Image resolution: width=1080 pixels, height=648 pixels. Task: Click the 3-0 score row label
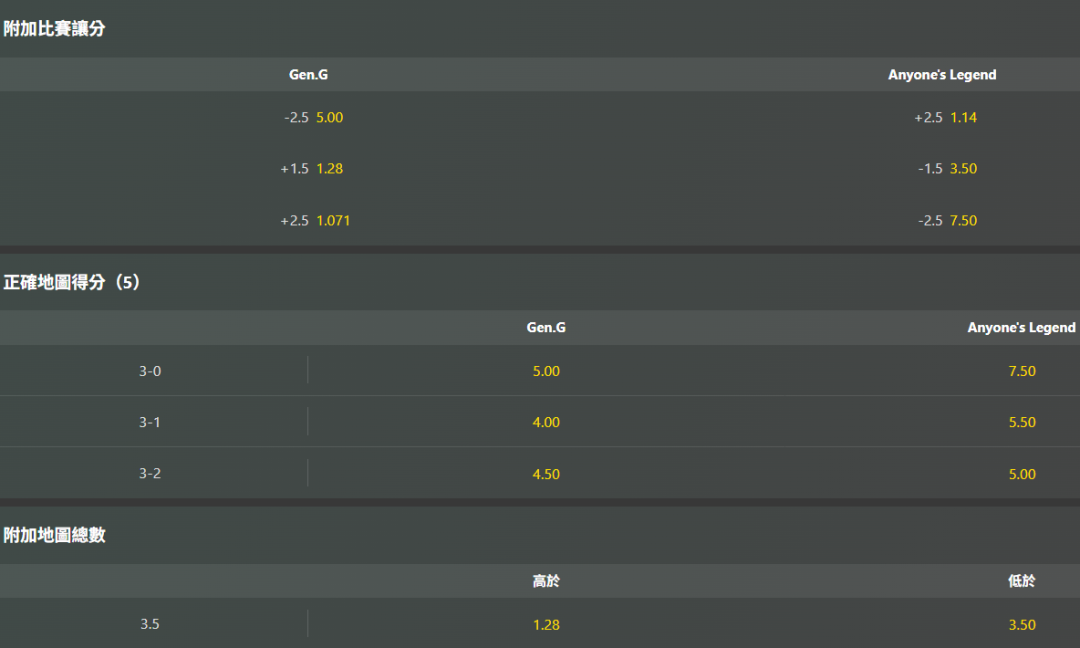tap(150, 371)
